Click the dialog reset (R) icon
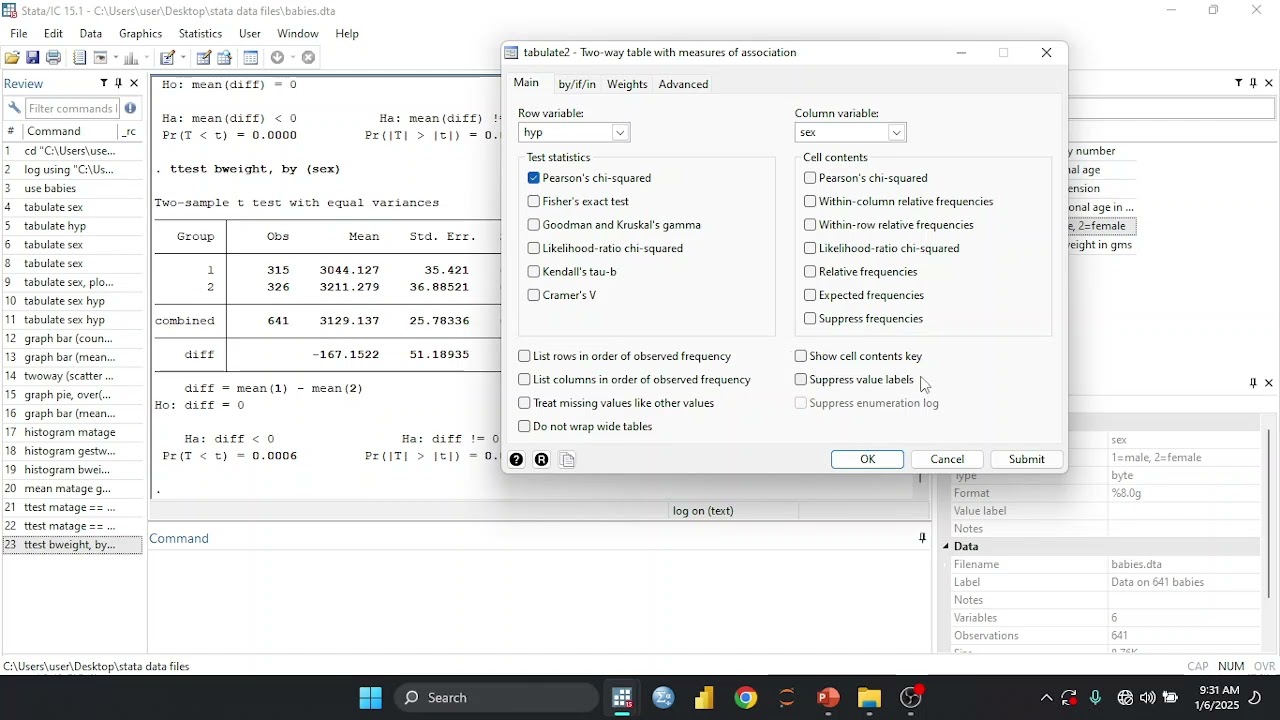Viewport: 1280px width, 720px height. [x=542, y=460]
